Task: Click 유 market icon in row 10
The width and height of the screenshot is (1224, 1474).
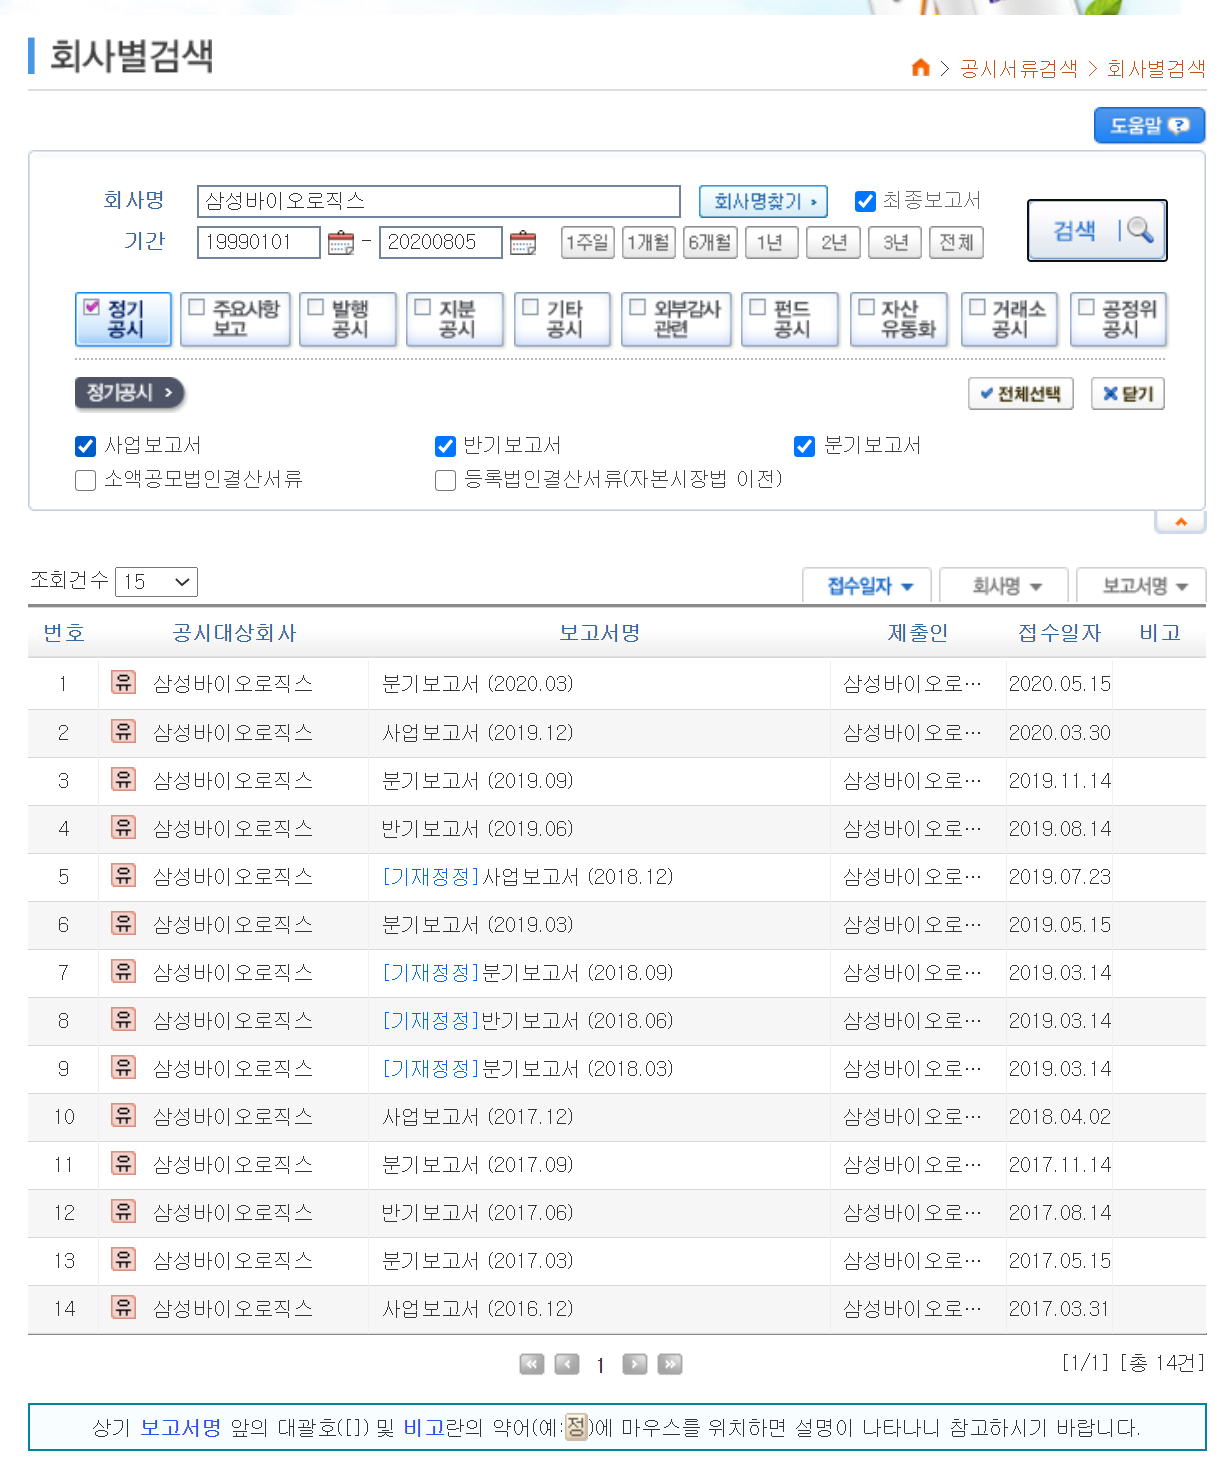Action: point(123,1116)
